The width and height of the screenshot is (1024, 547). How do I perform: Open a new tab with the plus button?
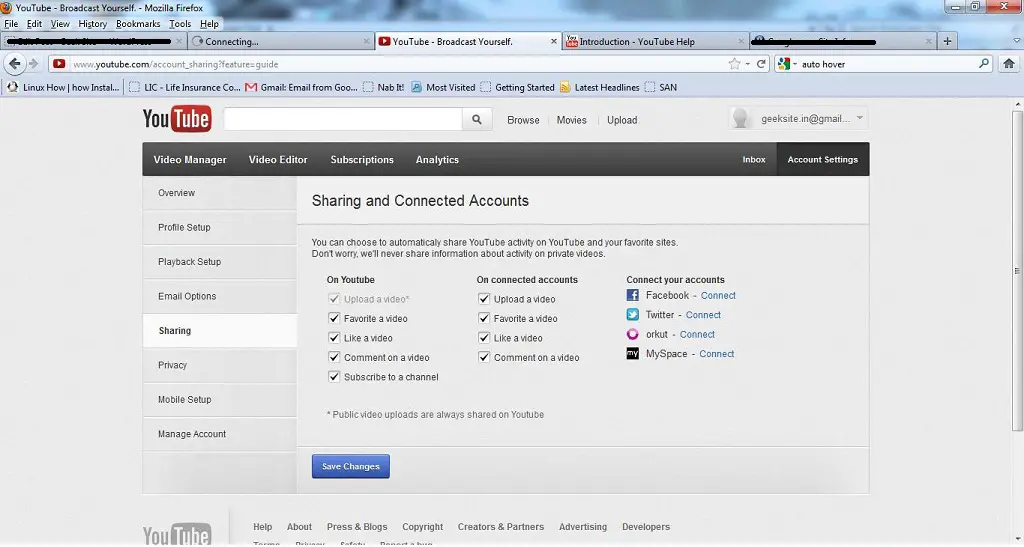pyautogui.click(x=947, y=41)
